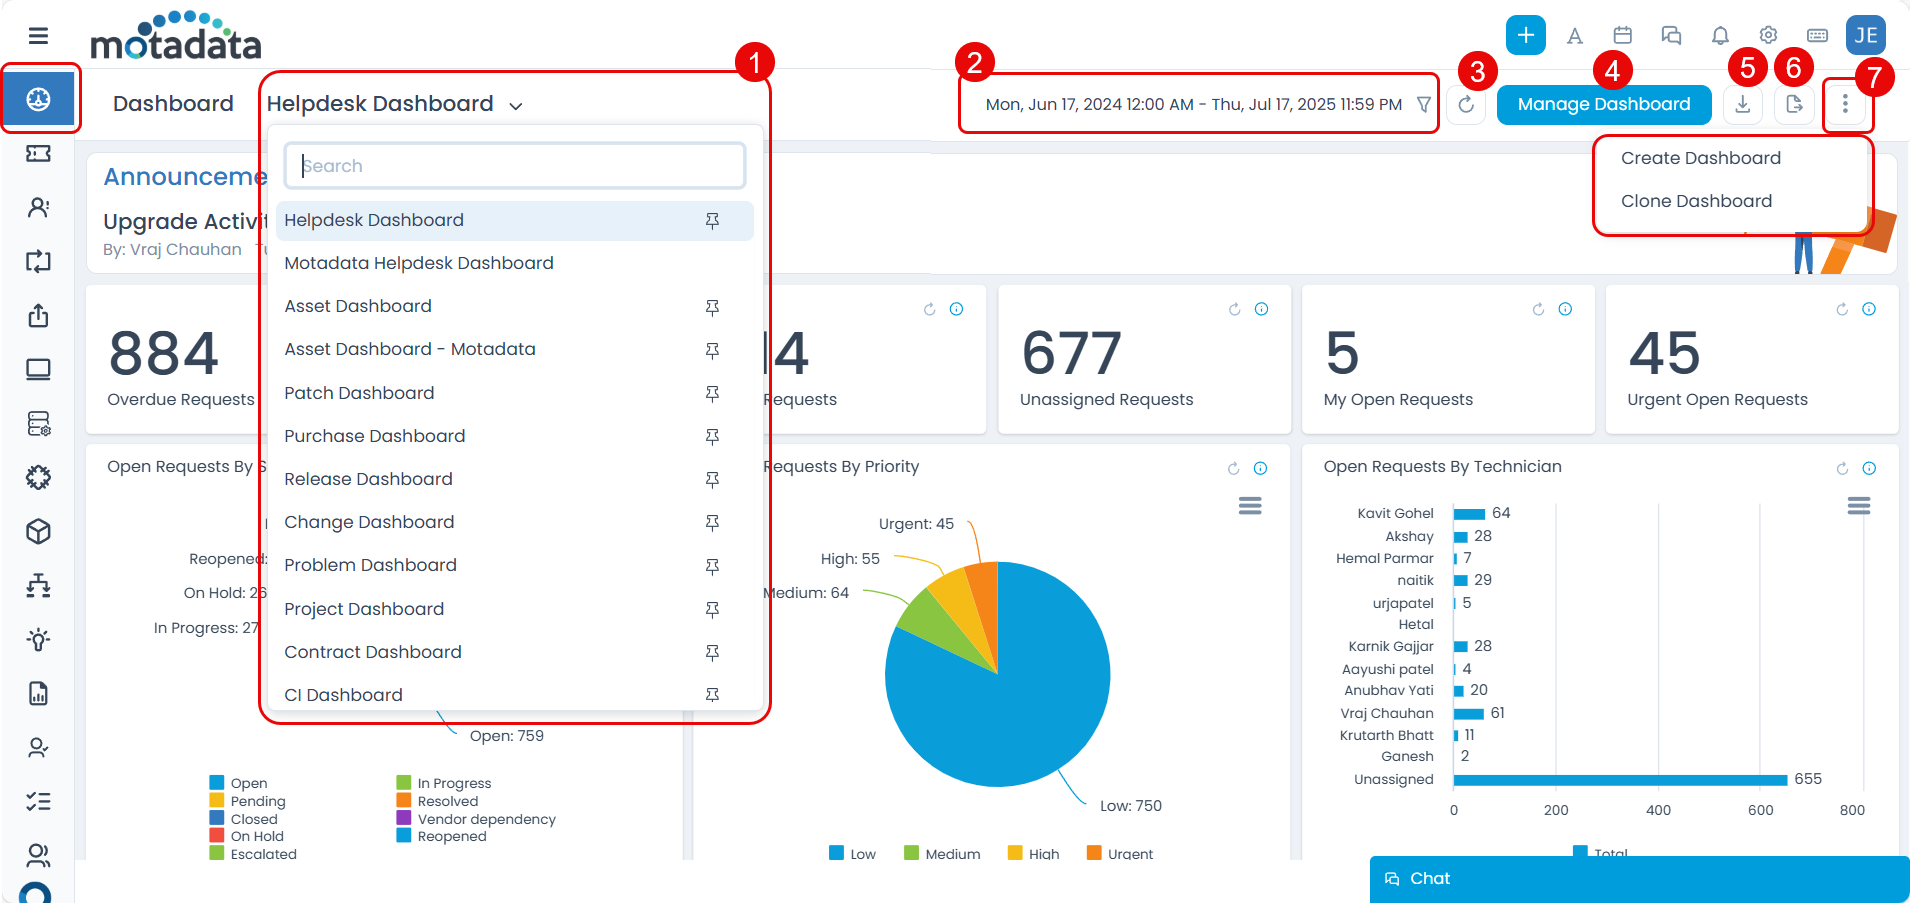Click the Manage Dashboard button
The width and height of the screenshot is (1910, 903).
click(x=1603, y=105)
